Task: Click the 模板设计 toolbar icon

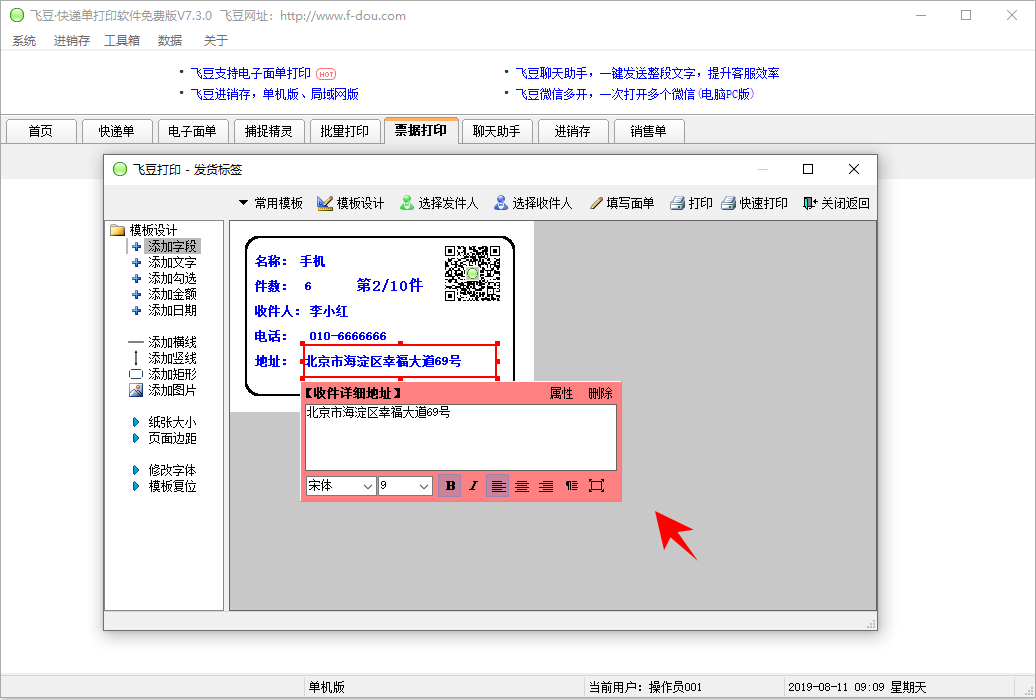Action: pos(324,203)
